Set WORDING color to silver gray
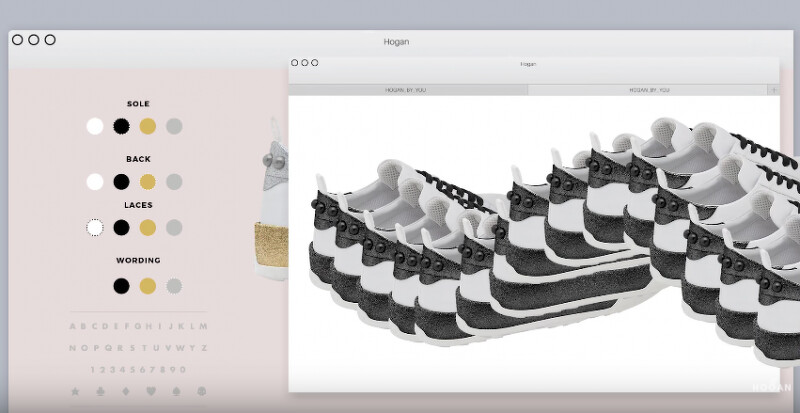 pos(174,286)
